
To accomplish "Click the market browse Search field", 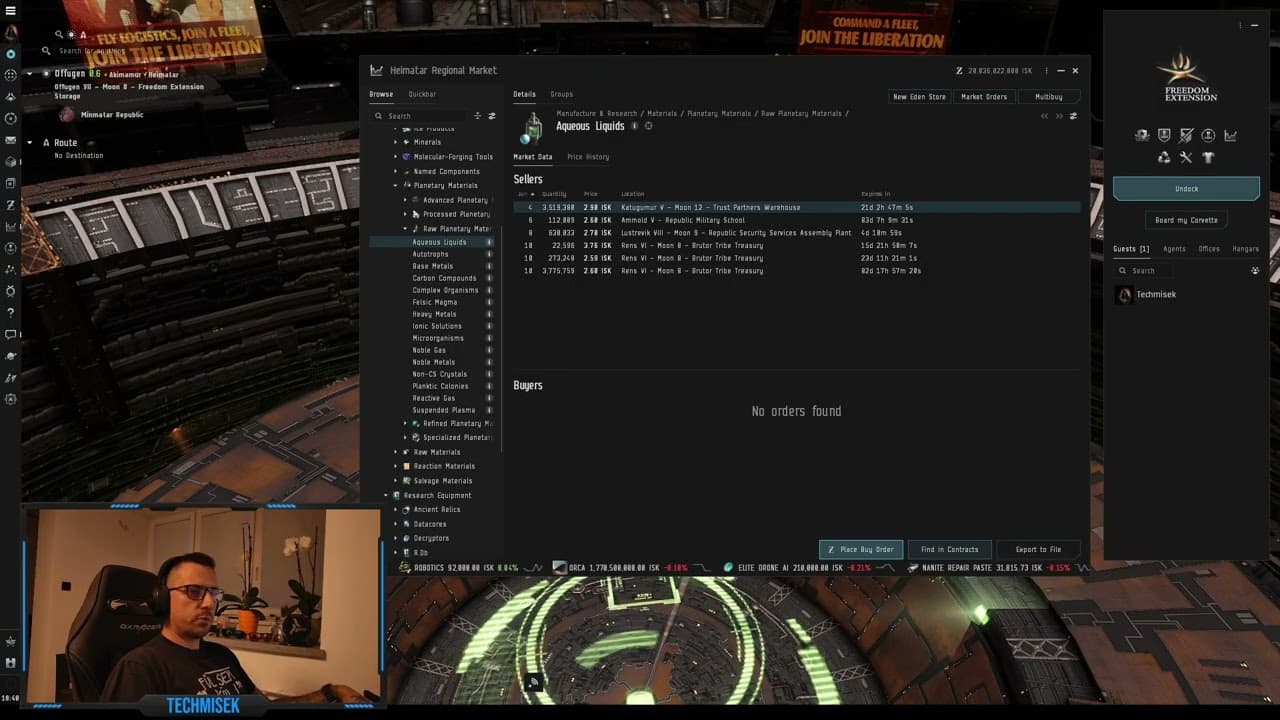I will pyautogui.click(x=420, y=116).
